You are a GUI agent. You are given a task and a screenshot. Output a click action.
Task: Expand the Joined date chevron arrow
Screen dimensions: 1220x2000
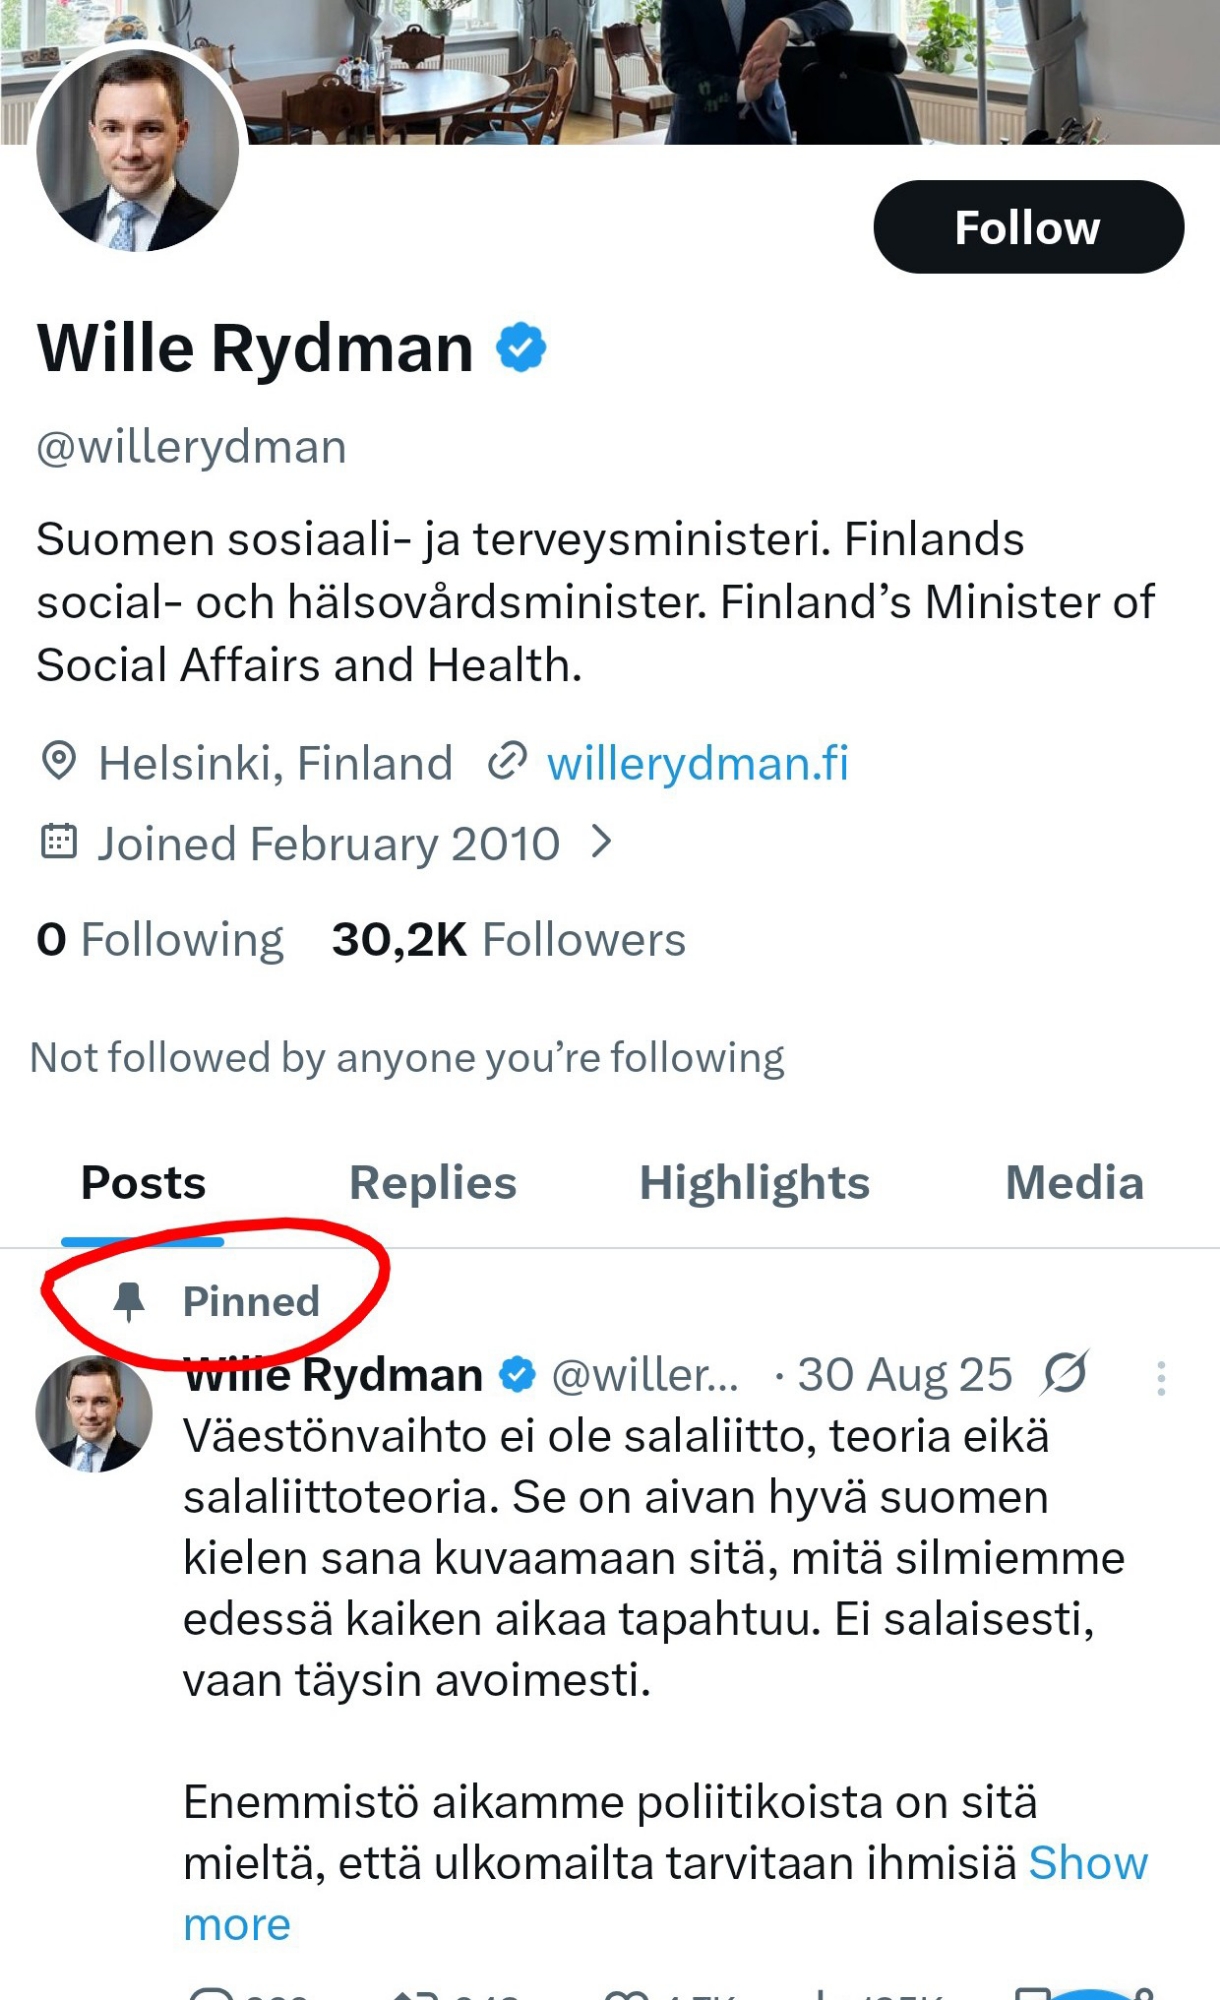click(600, 842)
